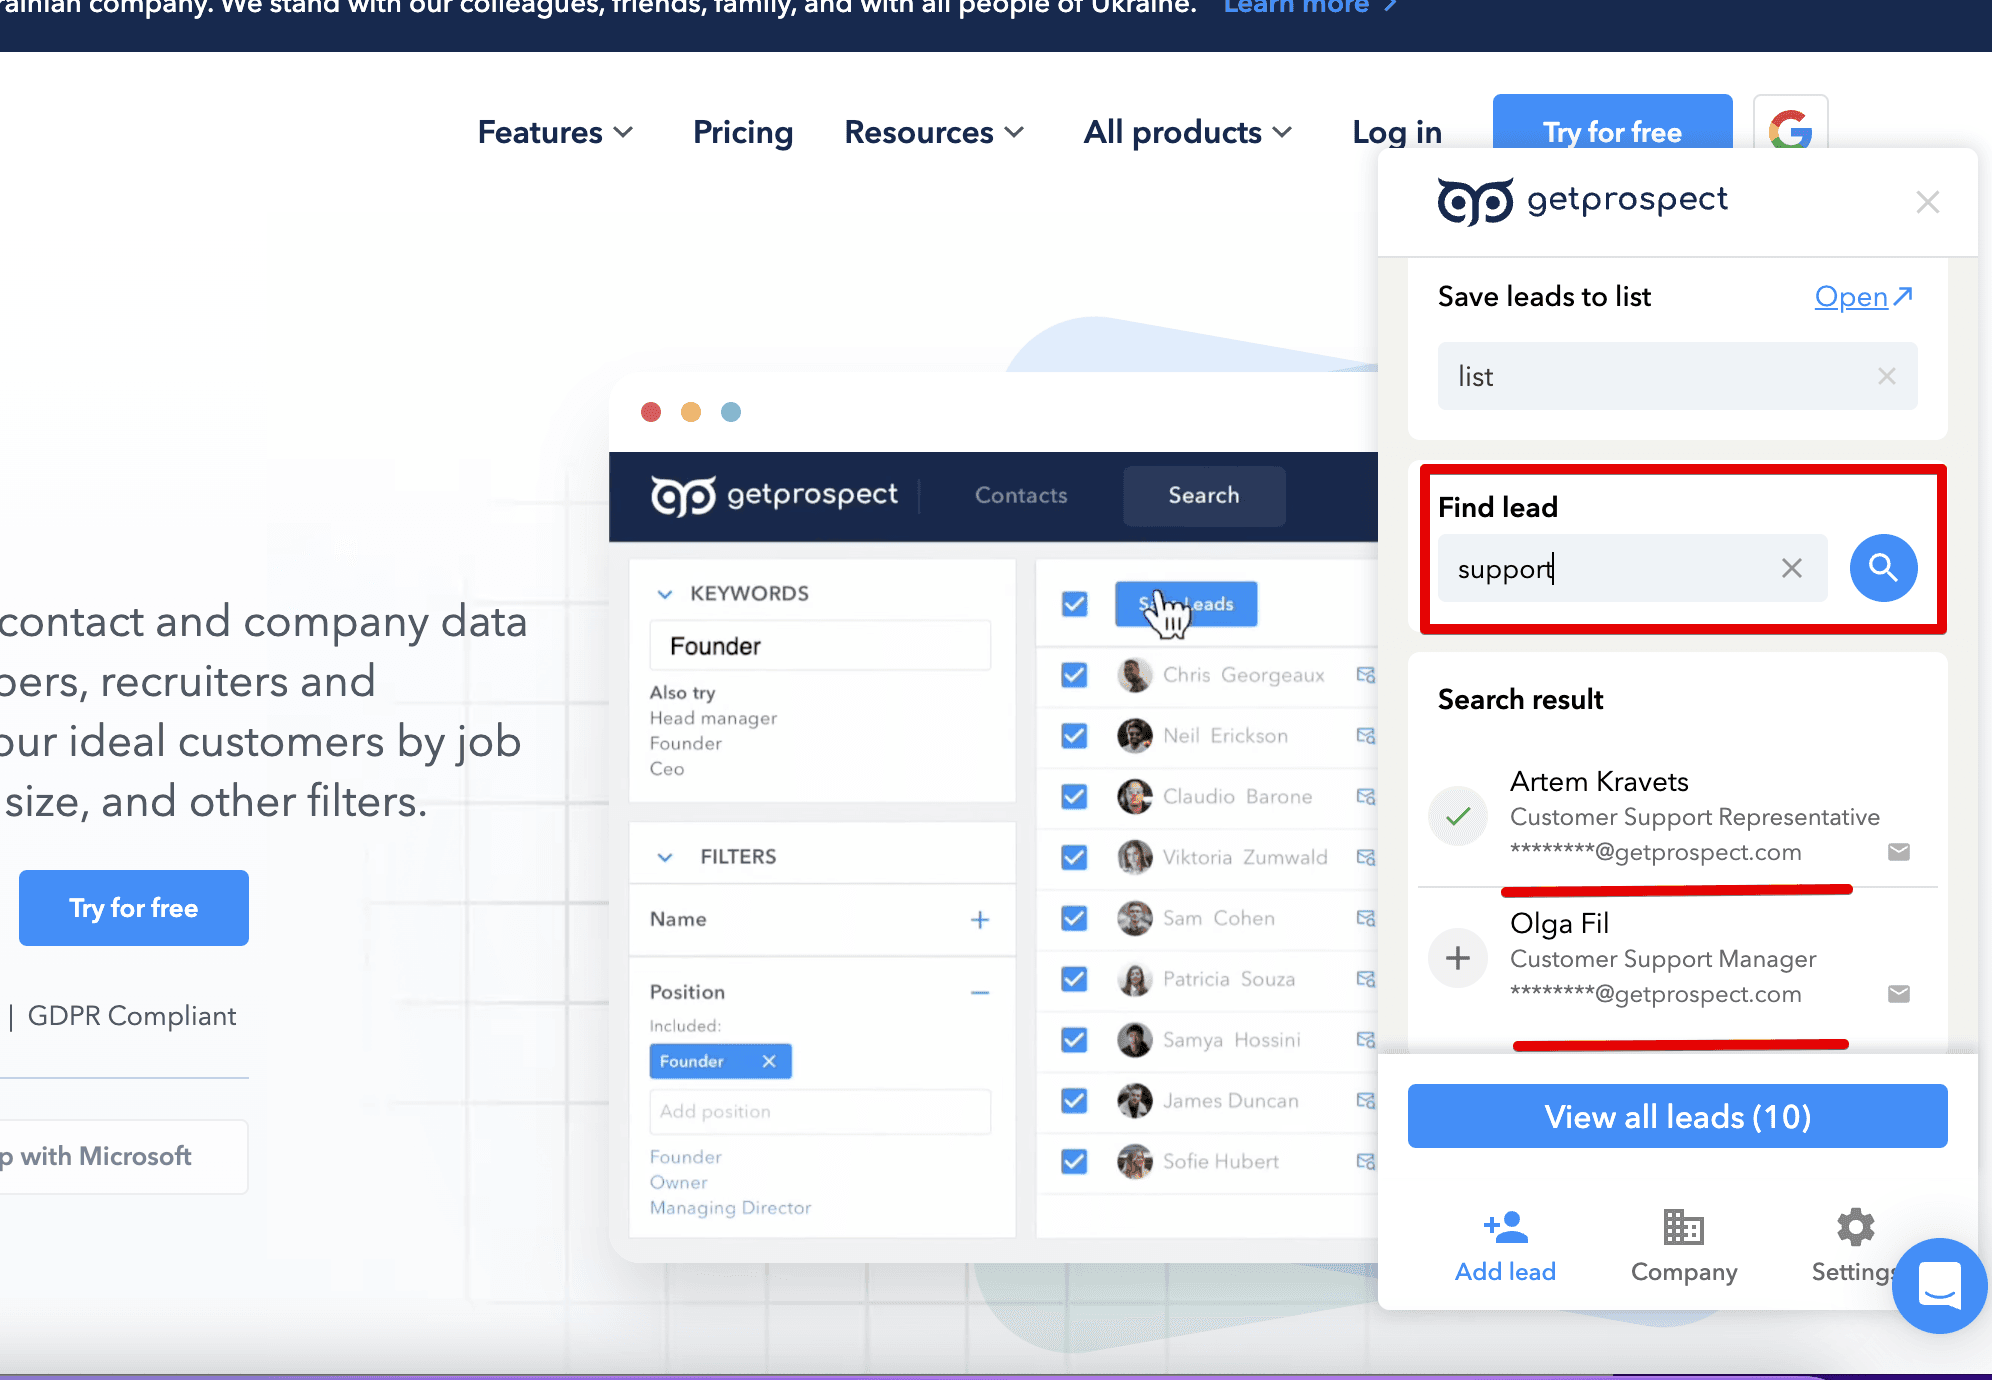Click the Learn more banner link
Image resolution: width=1992 pixels, height=1380 pixels.
(x=1310, y=8)
